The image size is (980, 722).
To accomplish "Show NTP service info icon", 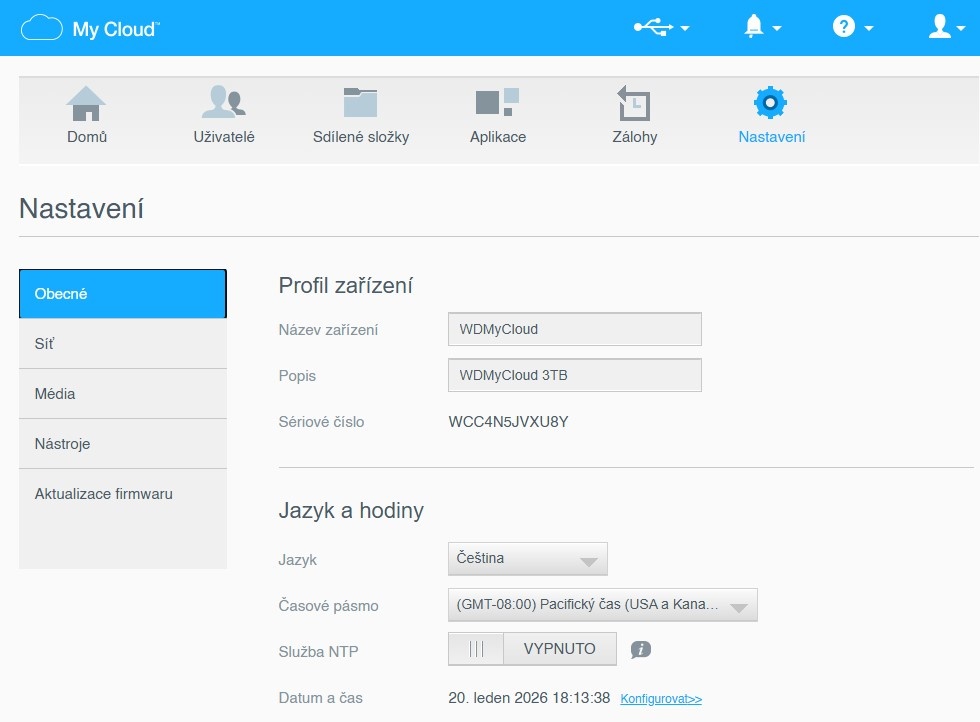I will click(x=641, y=649).
